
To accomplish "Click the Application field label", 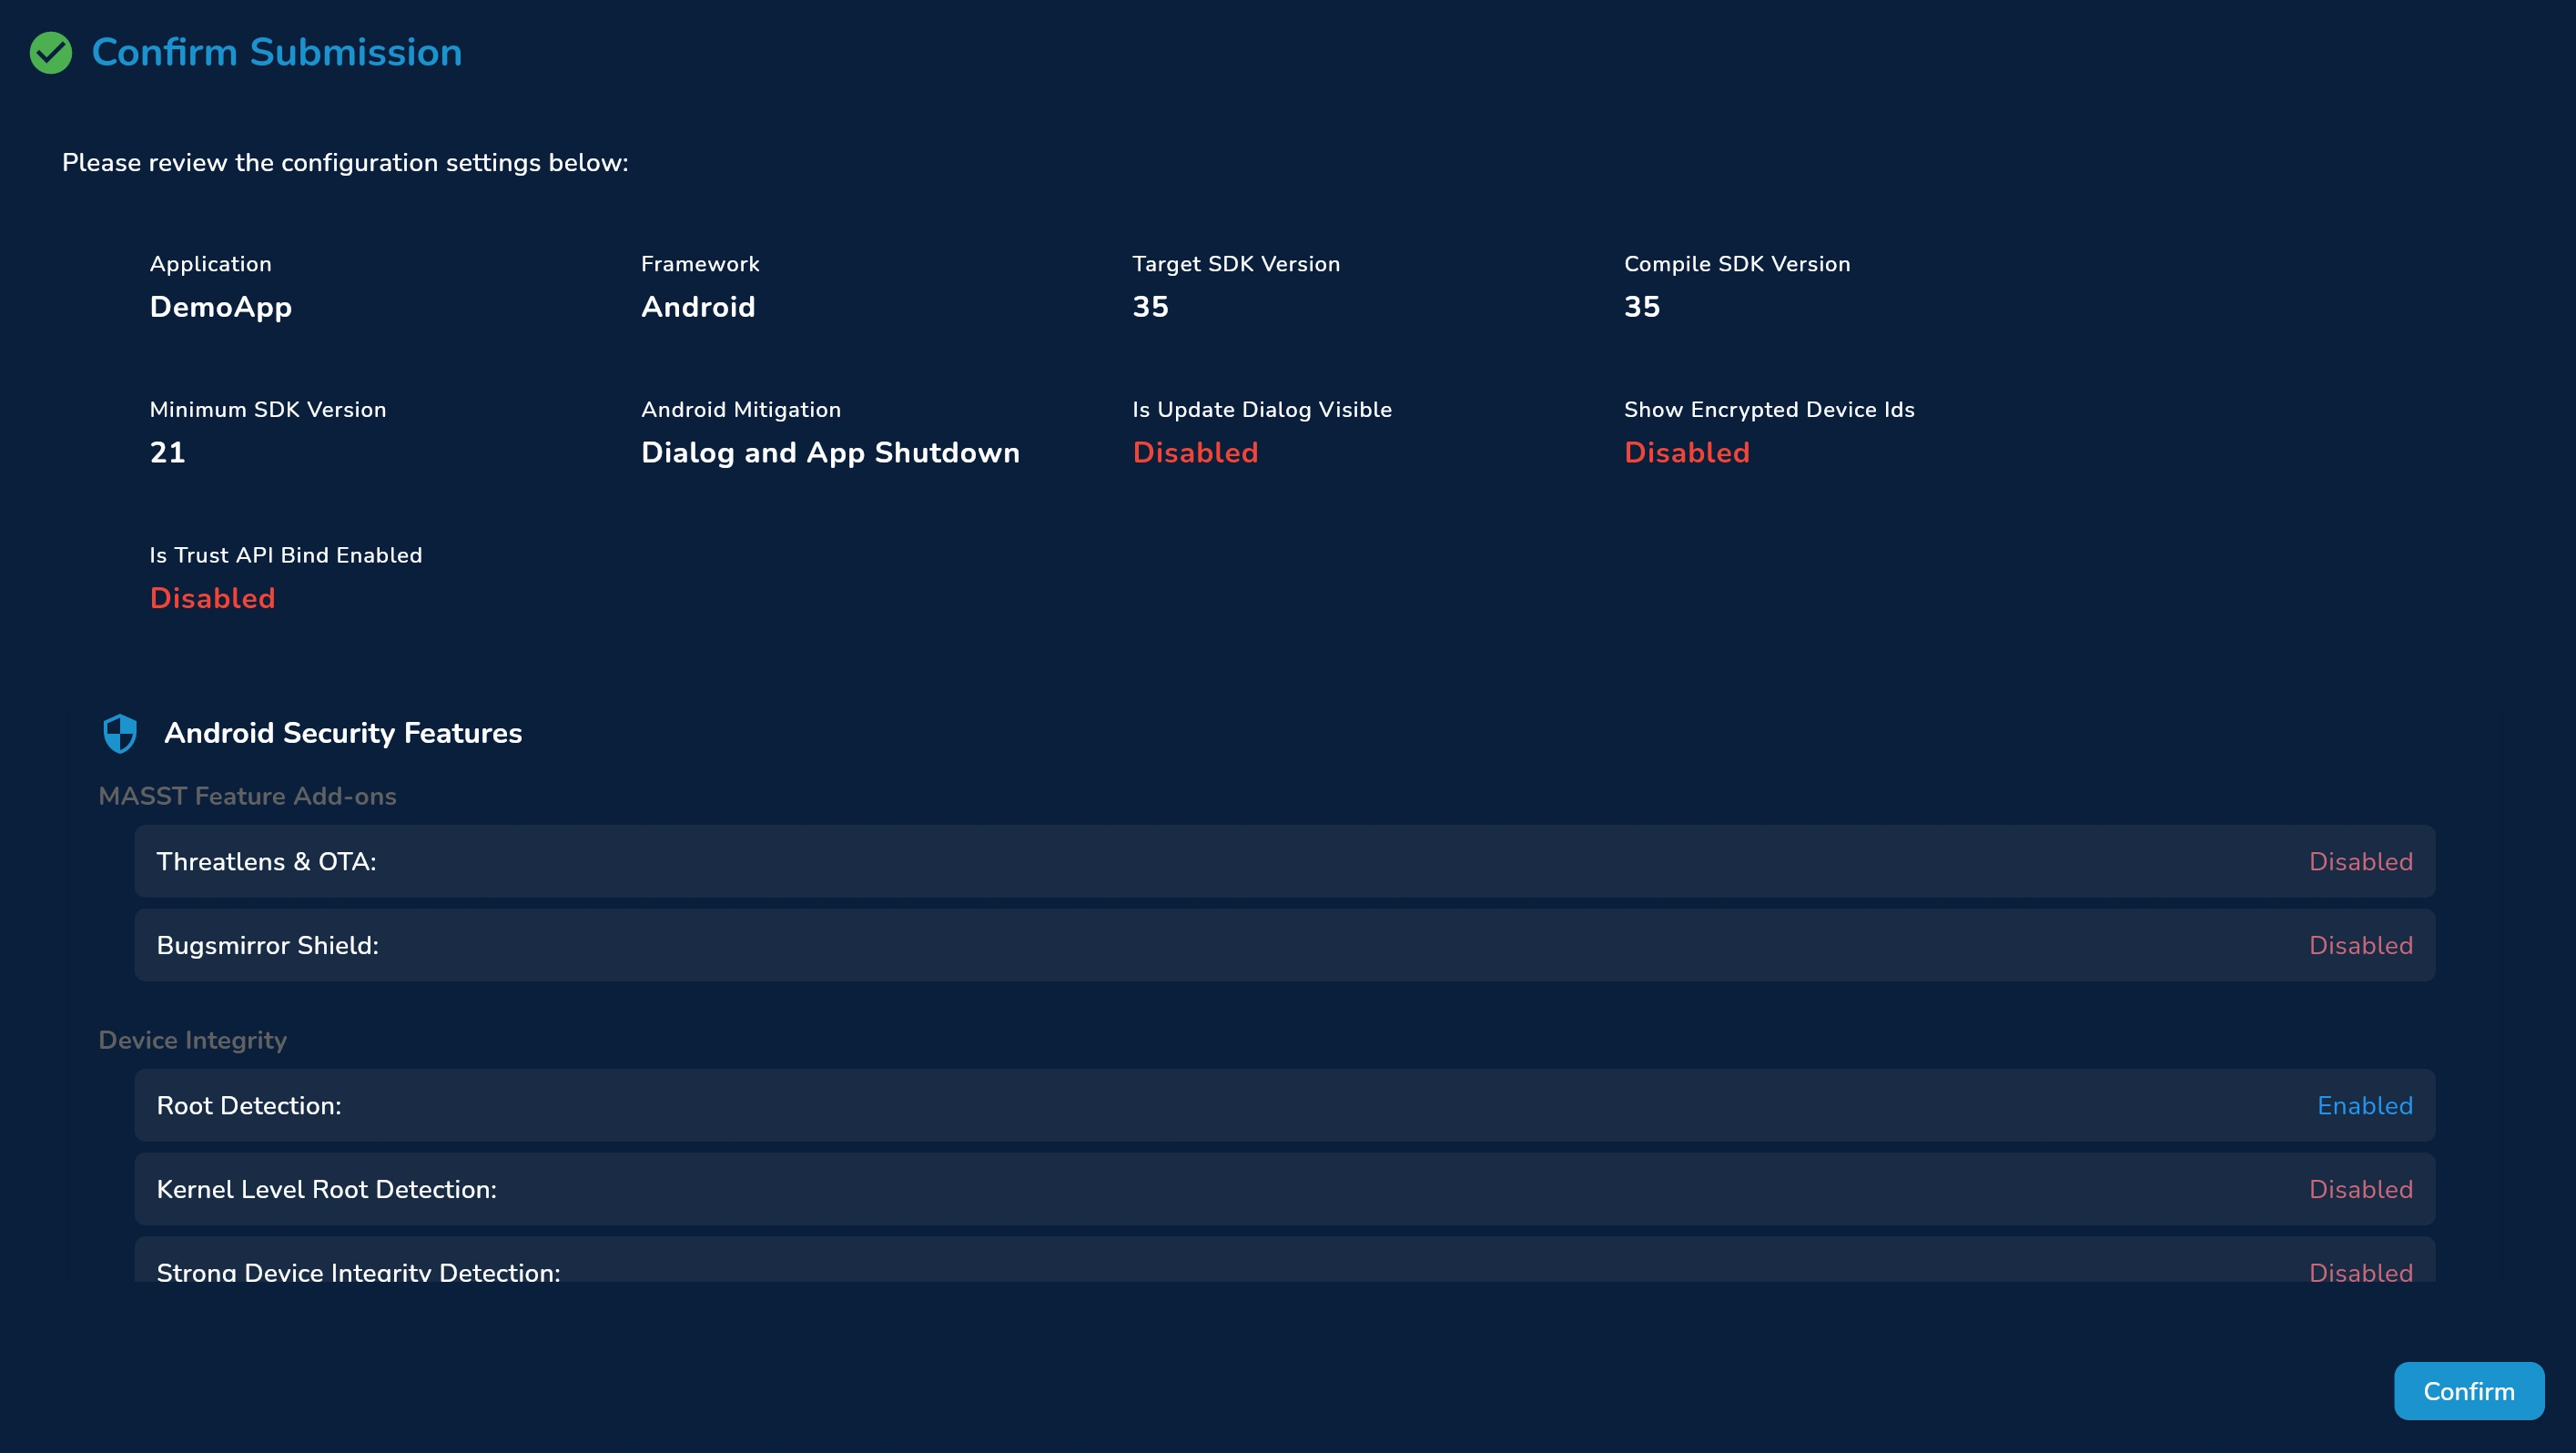I will pyautogui.click(x=210, y=264).
